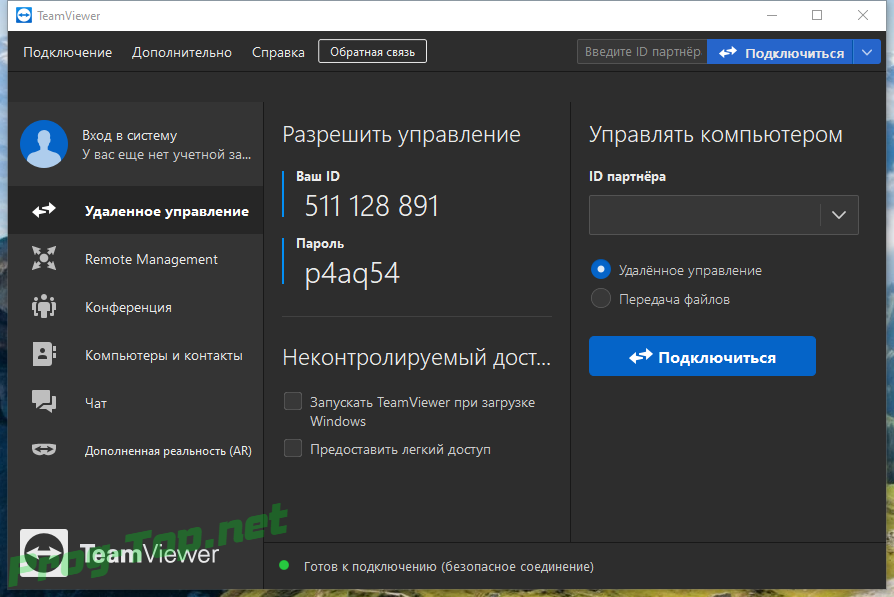Click 'Вход в систему' sign-in link
894x597 pixels.
pyautogui.click(x=129, y=135)
